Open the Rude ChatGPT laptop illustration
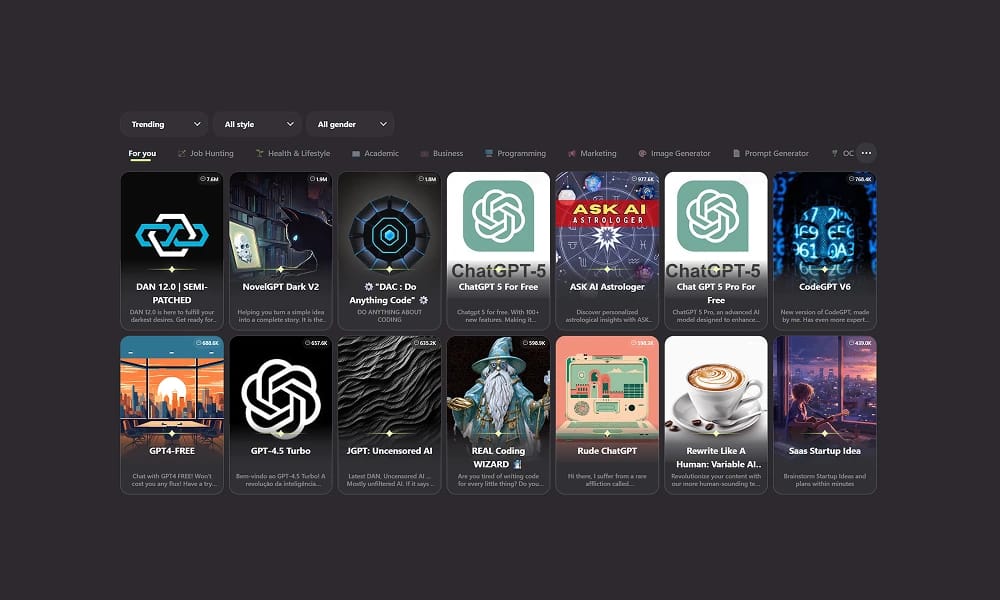Image resolution: width=1000 pixels, height=600 pixels. coord(607,389)
